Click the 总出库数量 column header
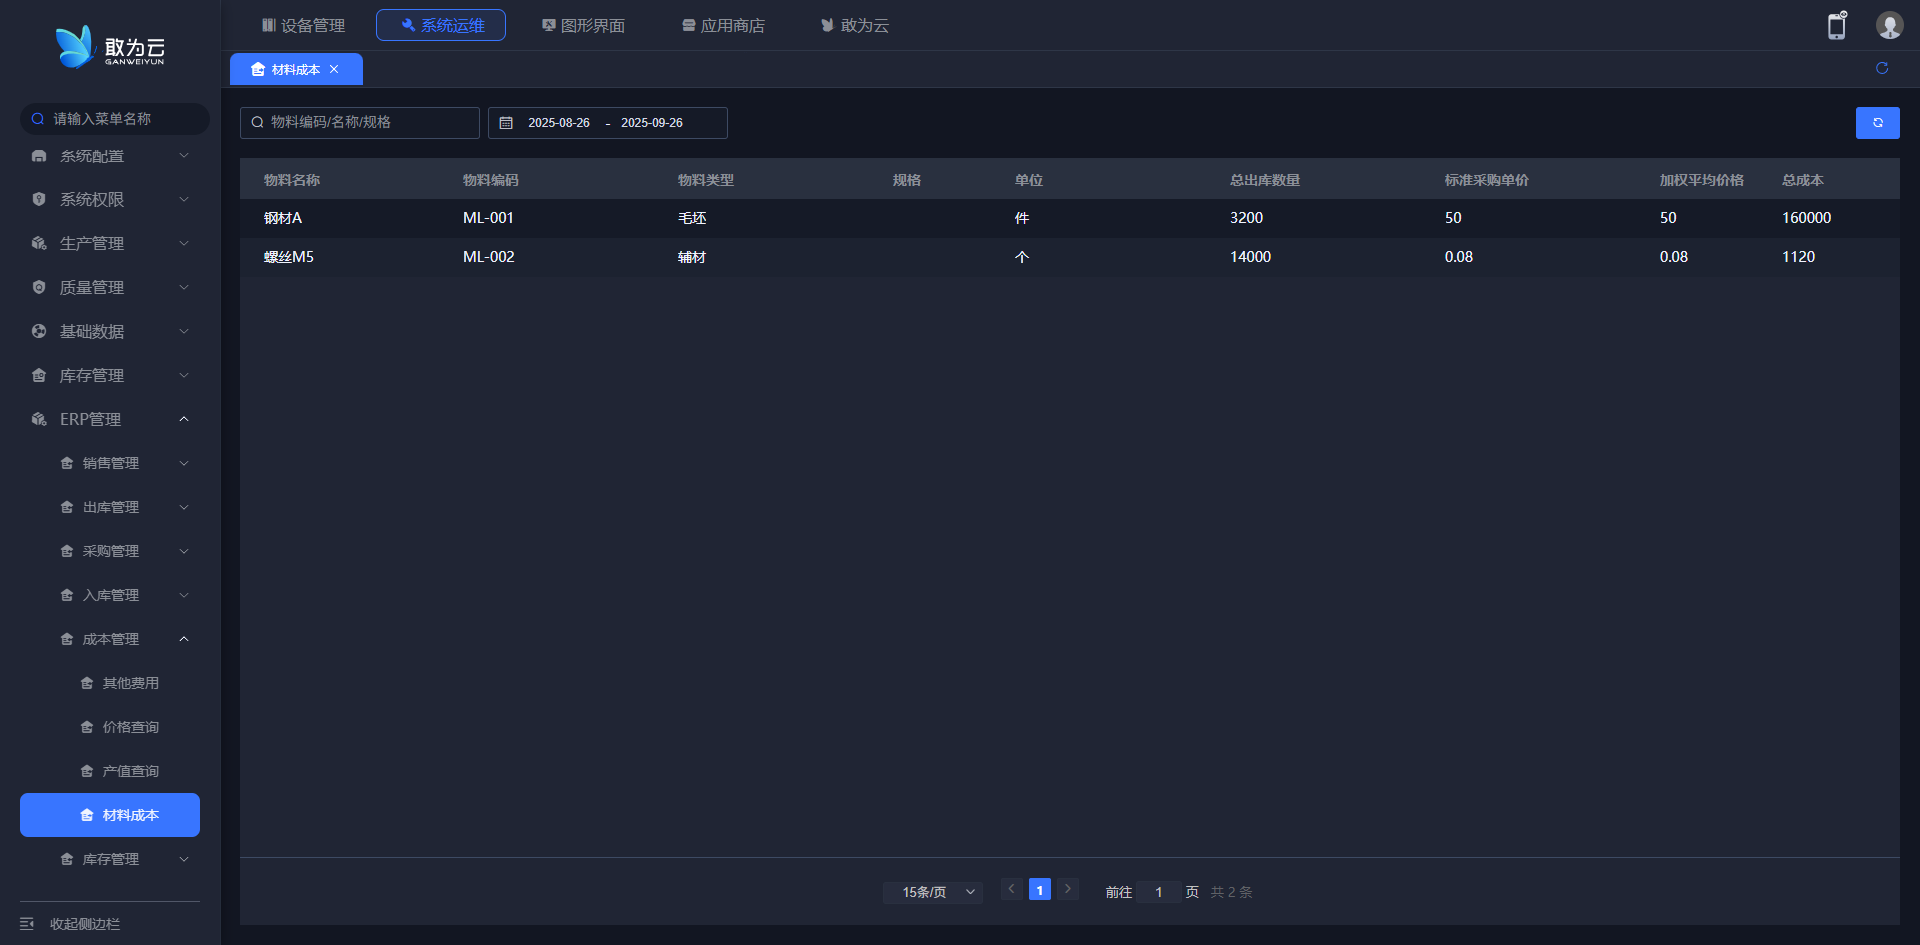1920x945 pixels. (1265, 180)
